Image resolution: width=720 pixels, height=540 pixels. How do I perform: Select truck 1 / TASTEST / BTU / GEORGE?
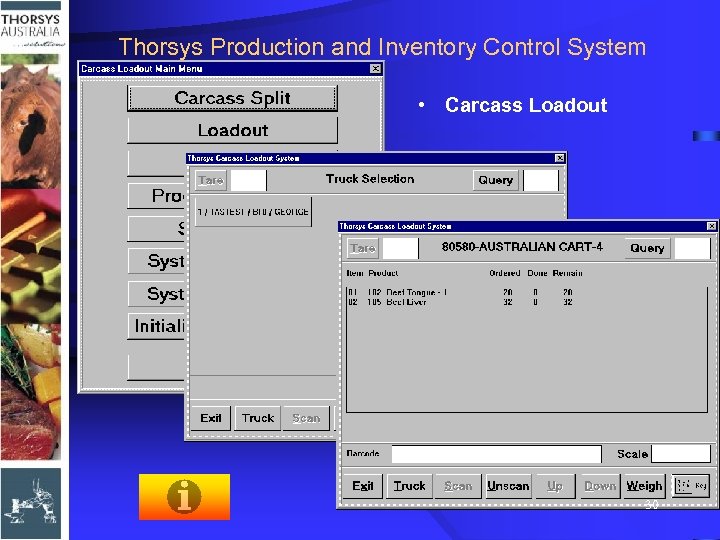(253, 212)
